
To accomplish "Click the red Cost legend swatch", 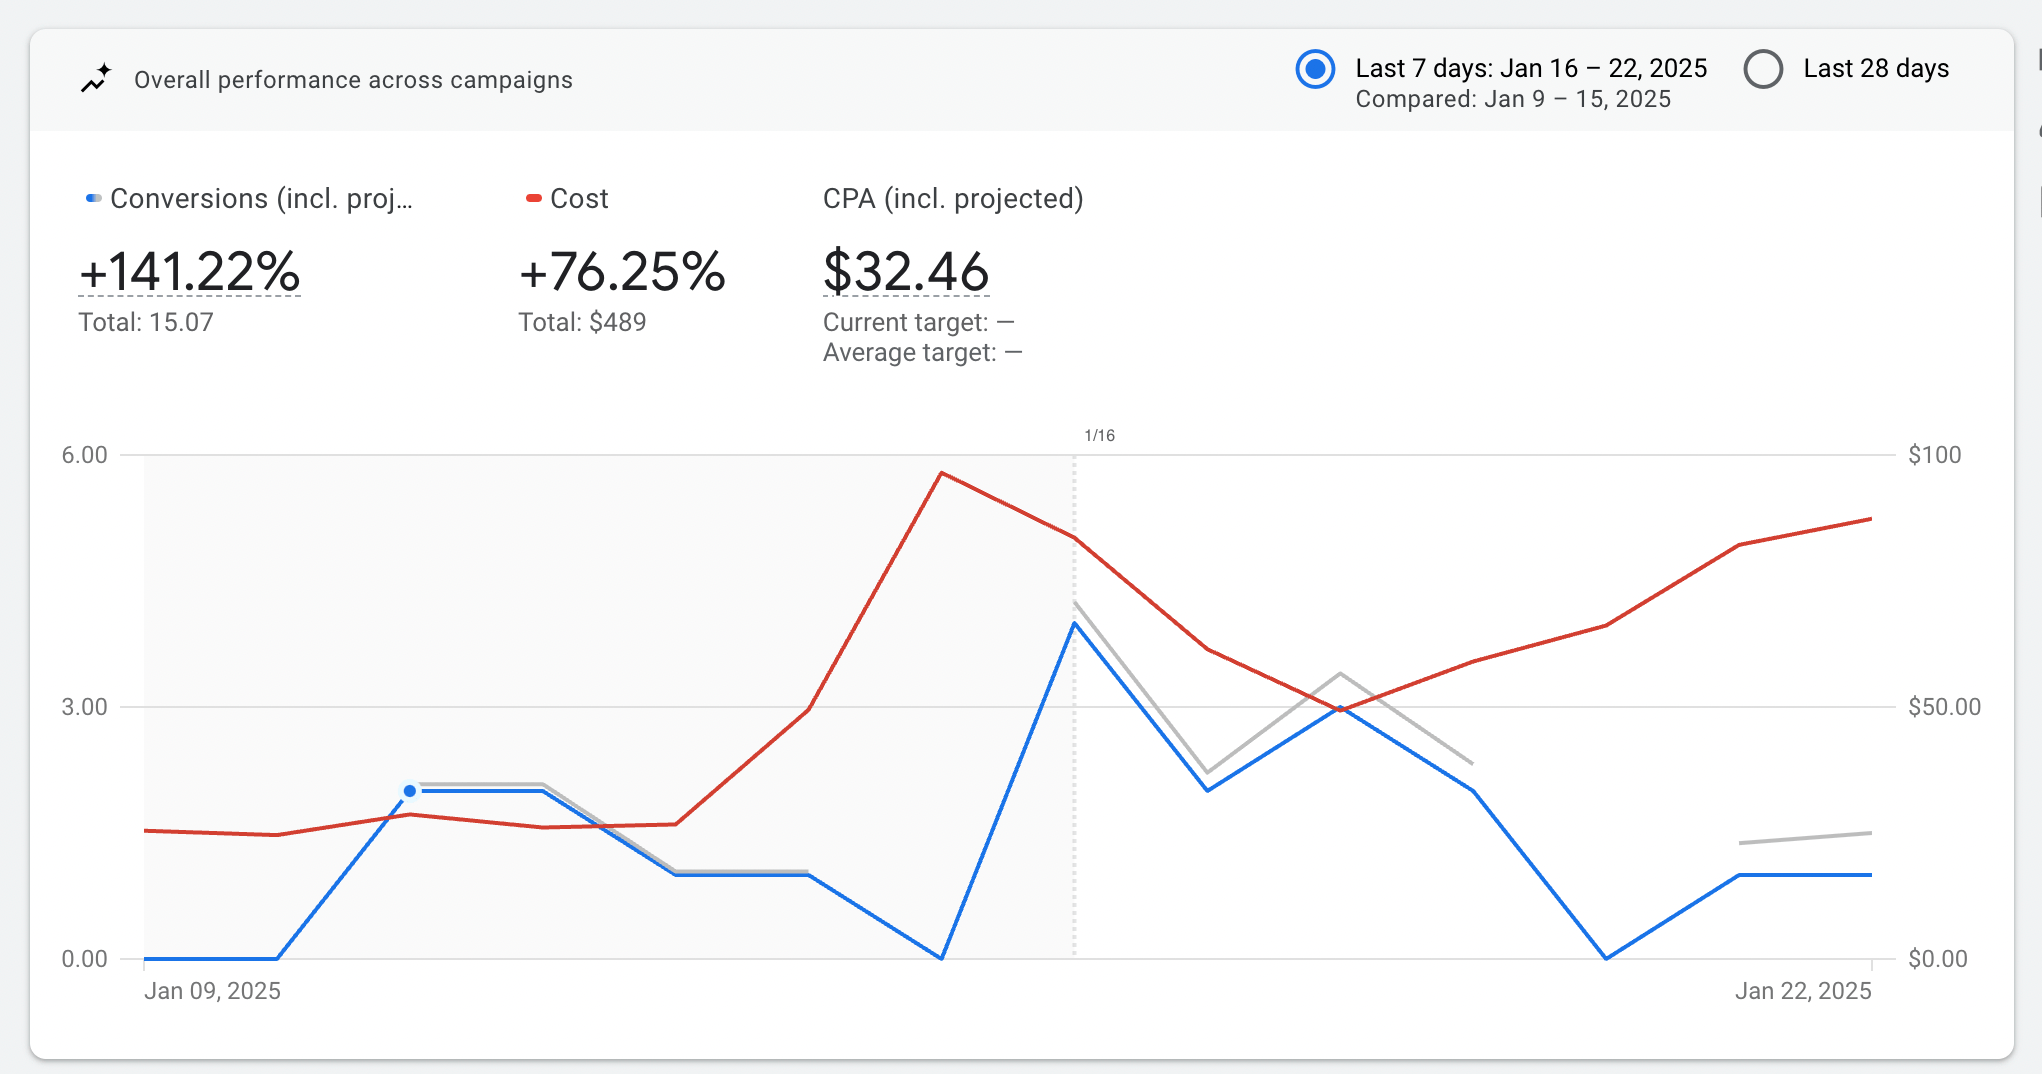I will pyautogui.click(x=534, y=198).
